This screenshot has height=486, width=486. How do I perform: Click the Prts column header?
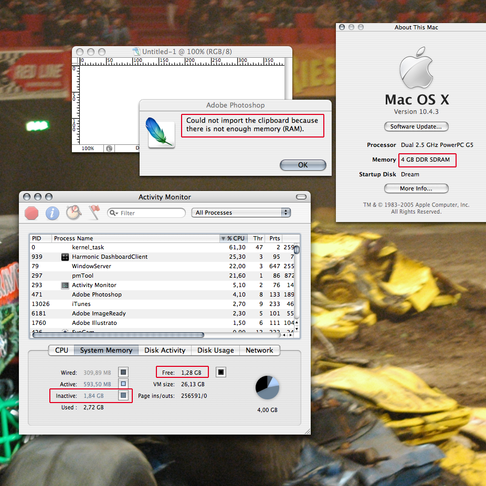click(x=274, y=238)
